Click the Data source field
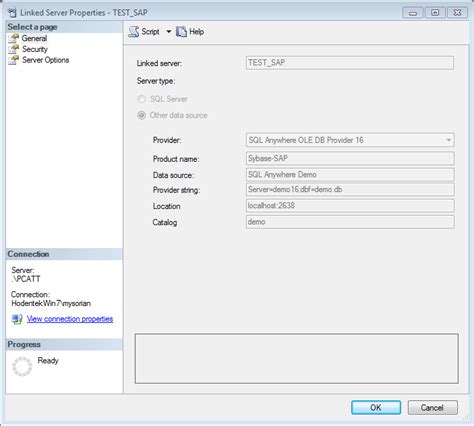Viewport: 474px width, 426px height. 350,174
